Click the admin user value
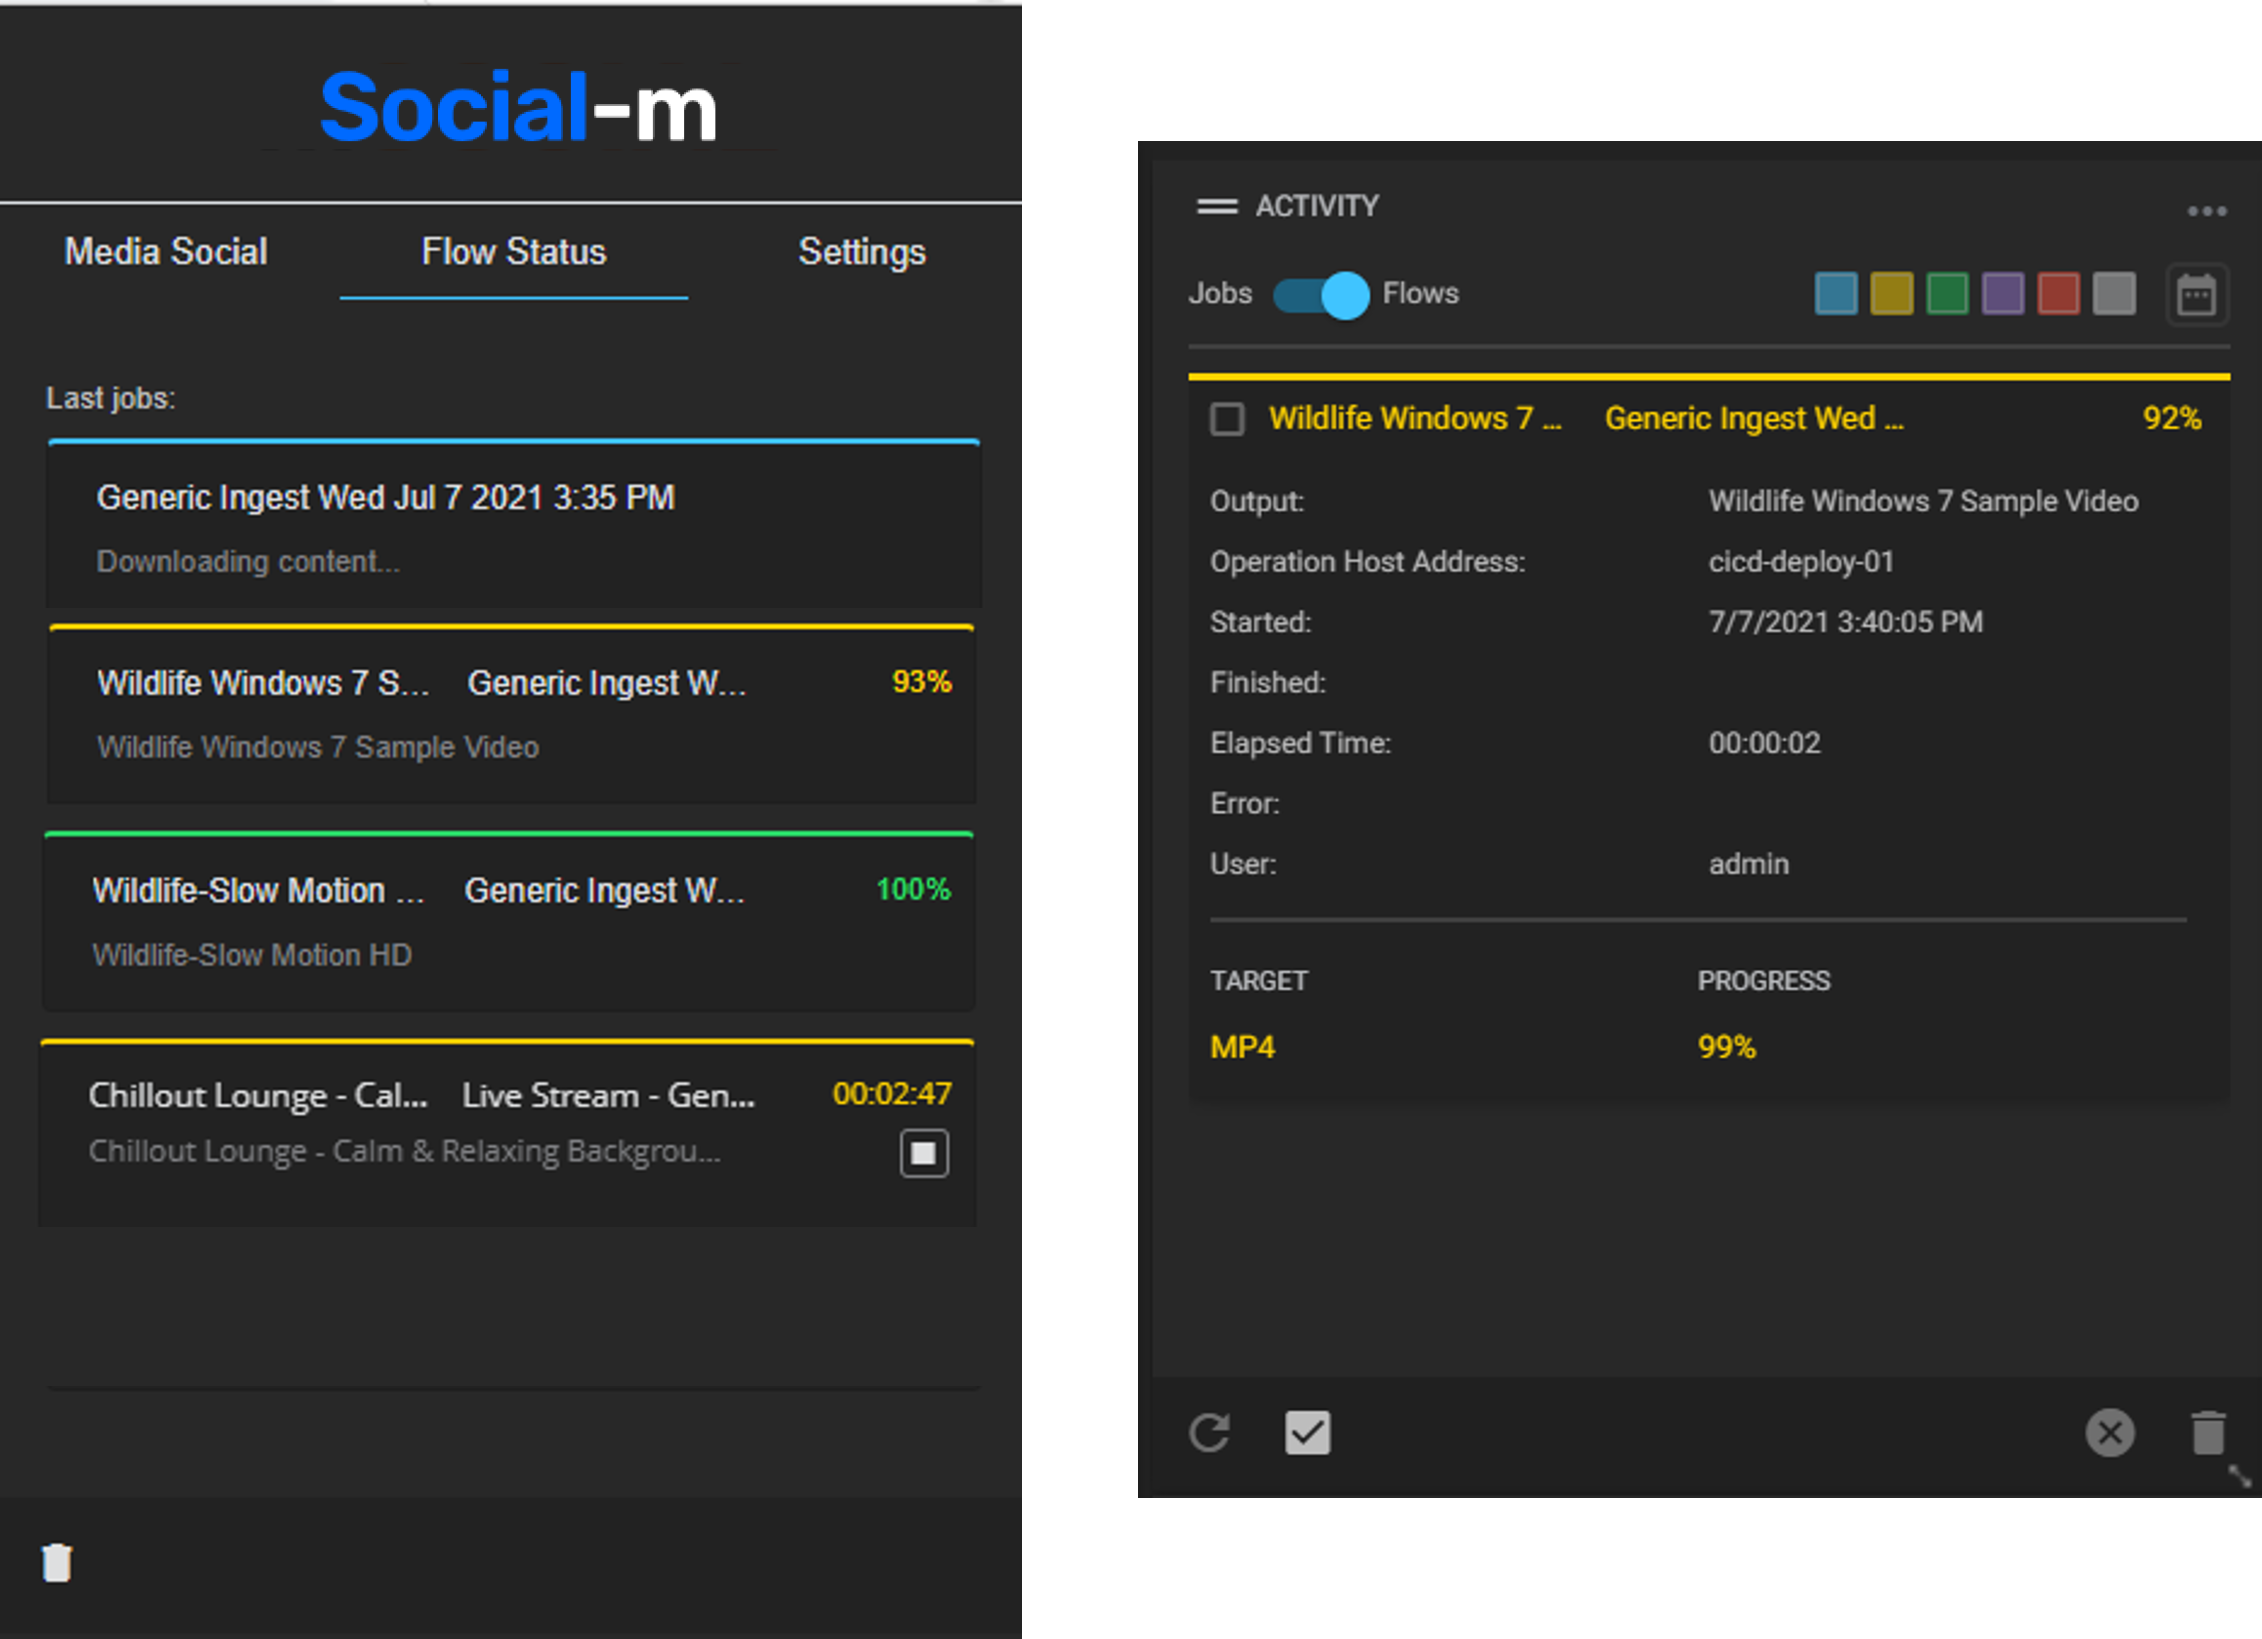 point(1748,864)
